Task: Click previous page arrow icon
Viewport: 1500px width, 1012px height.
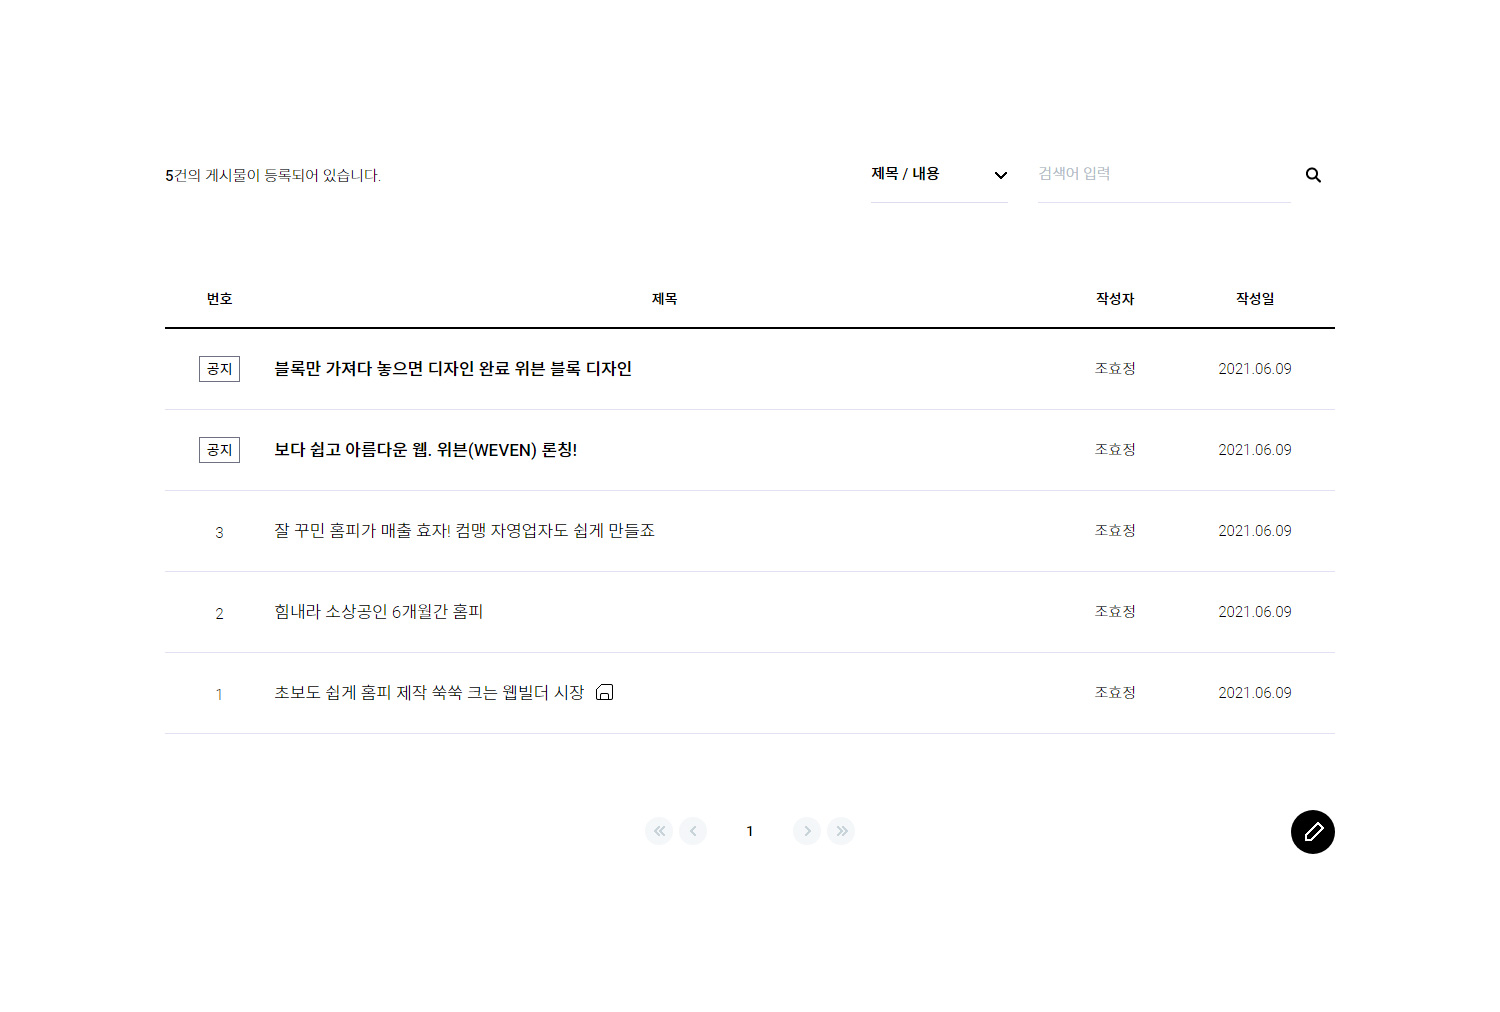Action: point(693,831)
